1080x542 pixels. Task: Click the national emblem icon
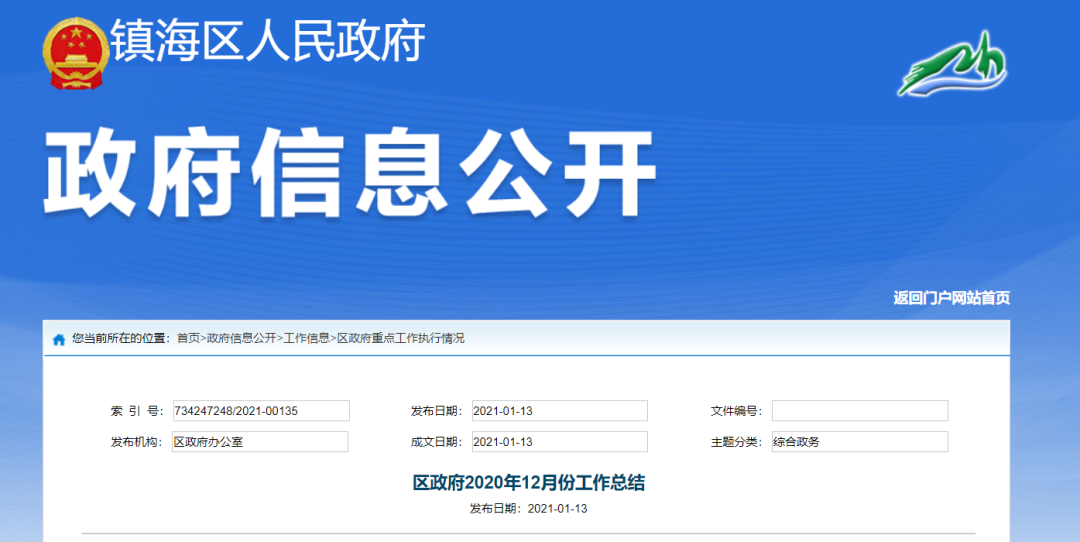pyautogui.click(x=75, y=51)
